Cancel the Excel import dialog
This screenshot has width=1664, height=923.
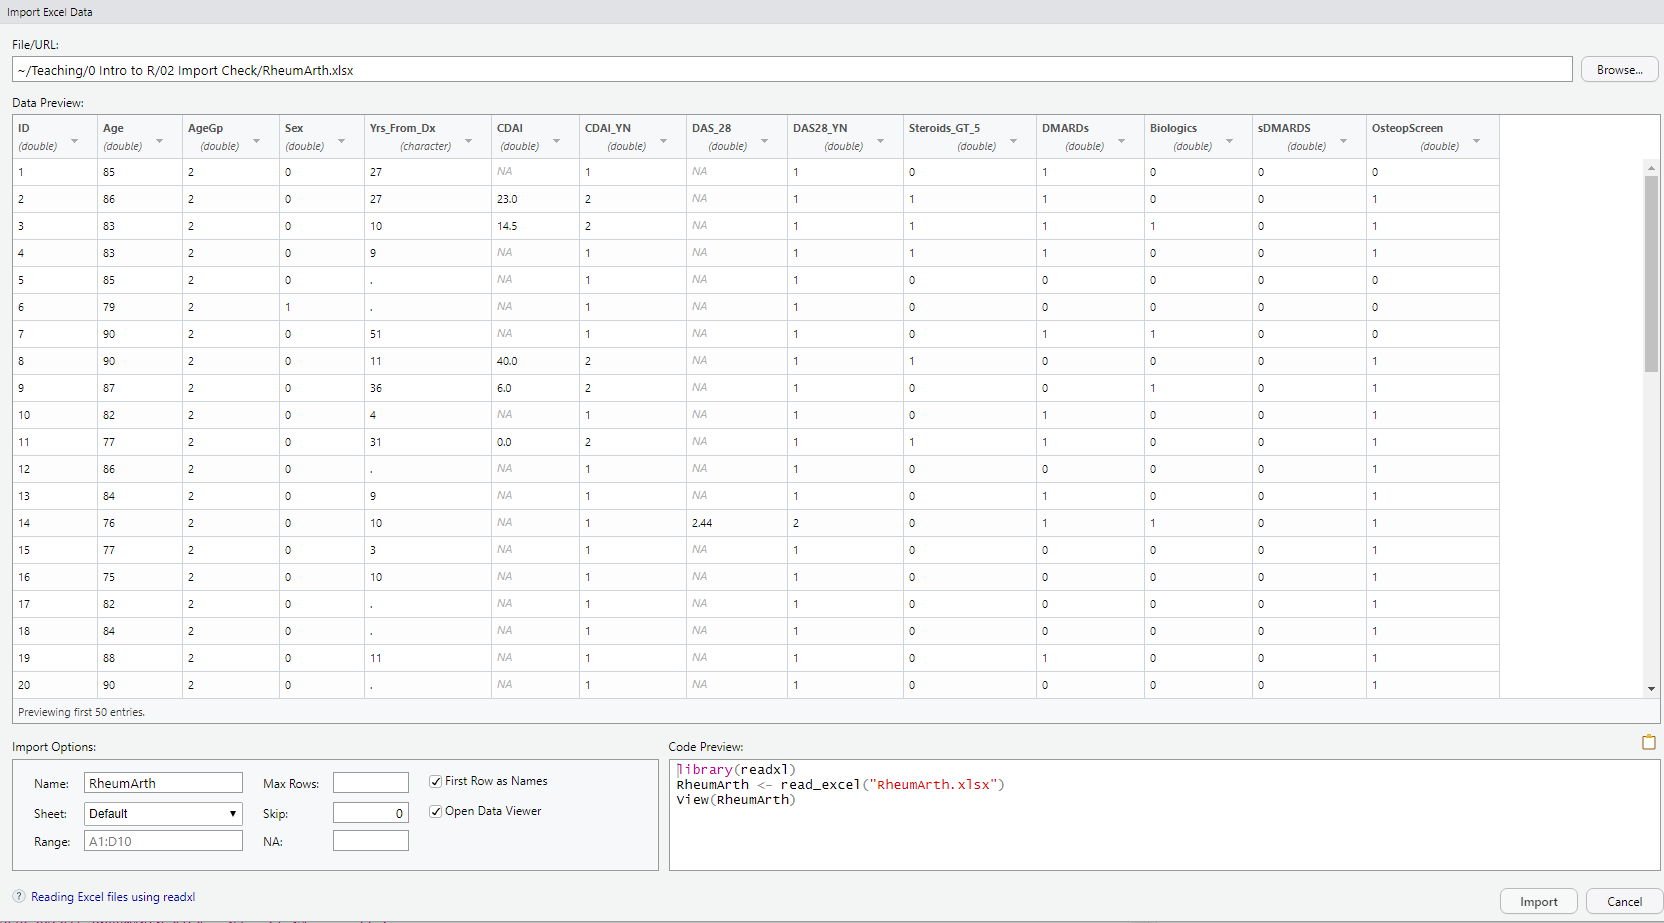[1624, 901]
